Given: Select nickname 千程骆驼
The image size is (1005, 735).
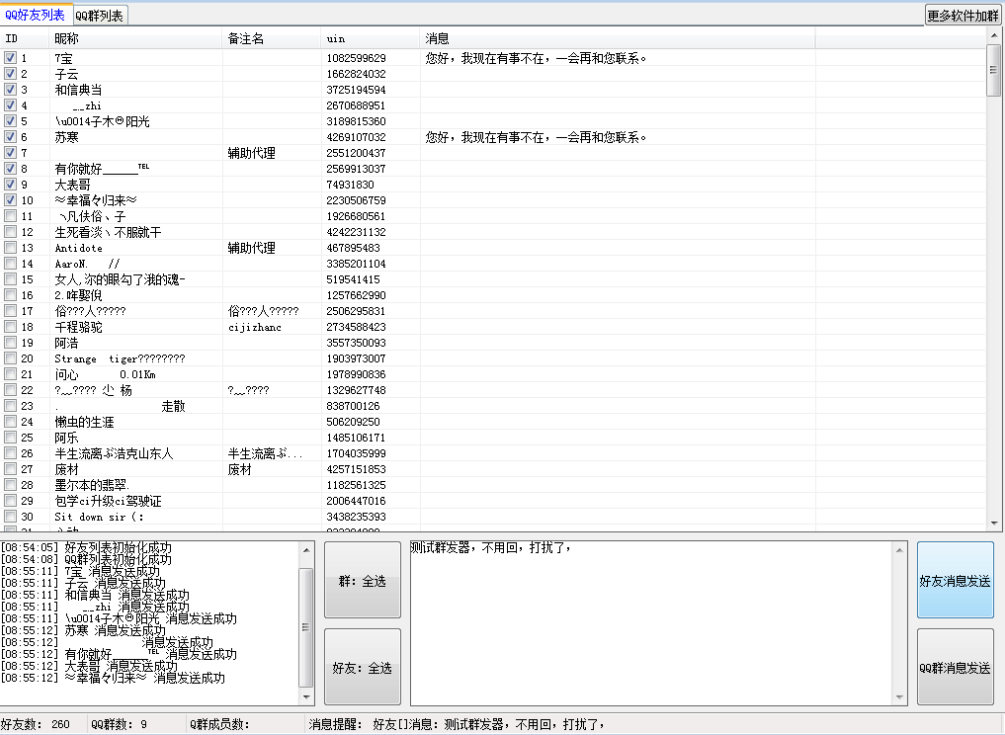Looking at the screenshot, I should click(x=78, y=327).
